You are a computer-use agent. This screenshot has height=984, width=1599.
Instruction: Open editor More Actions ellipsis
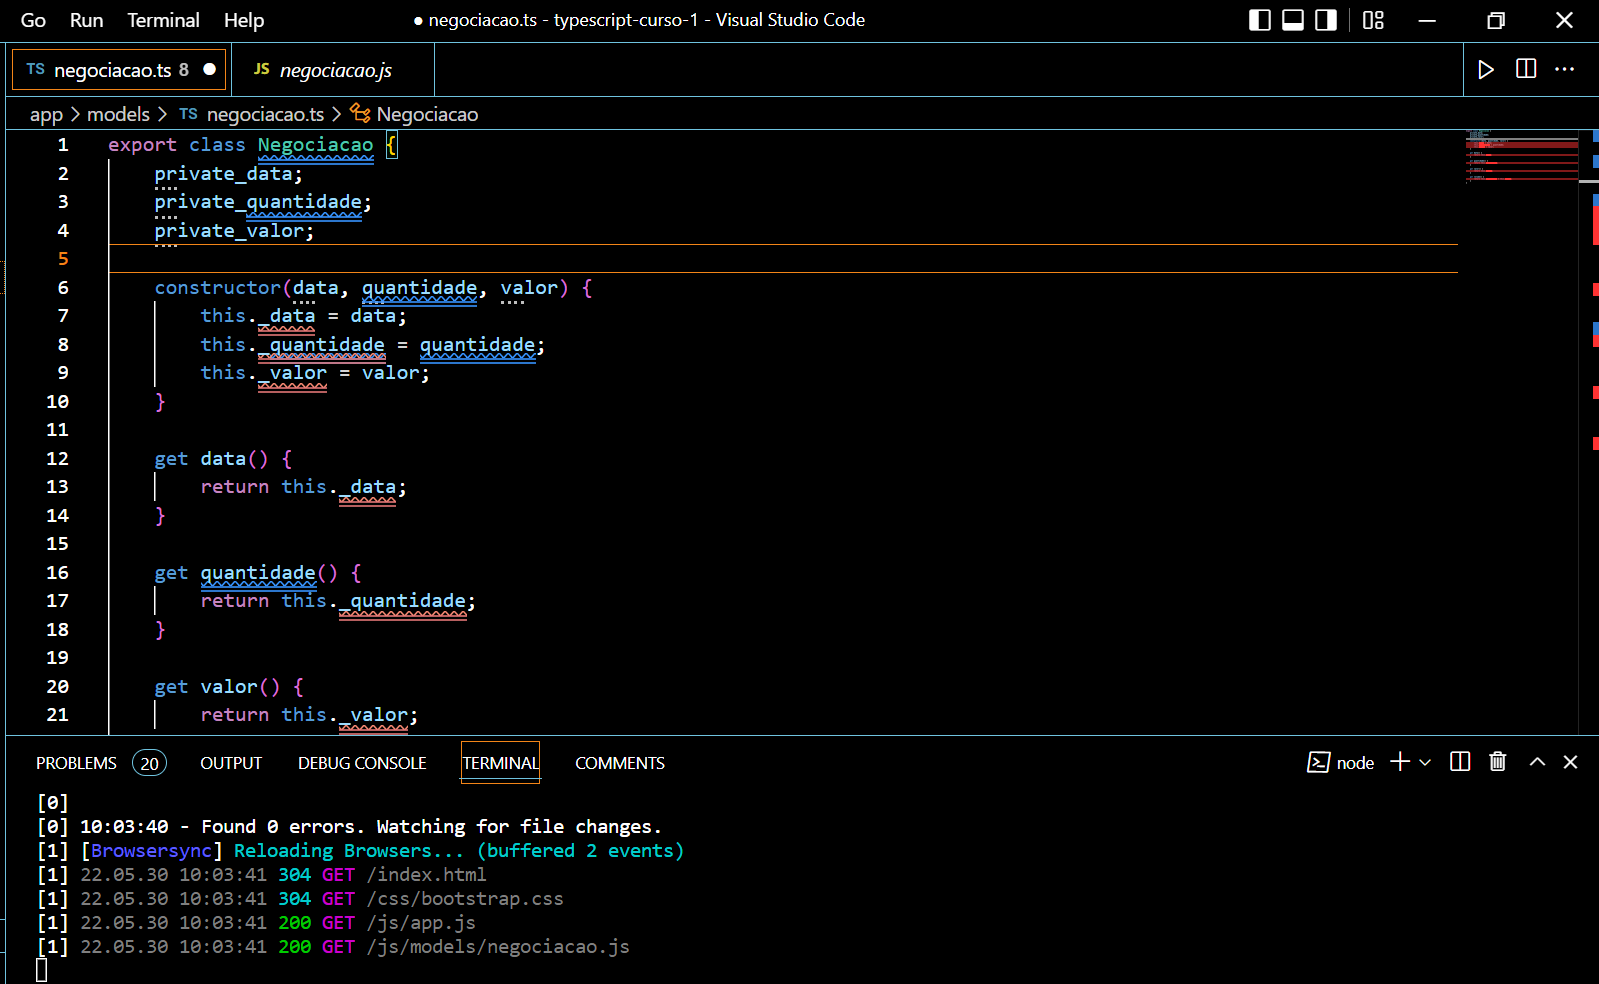click(x=1565, y=69)
